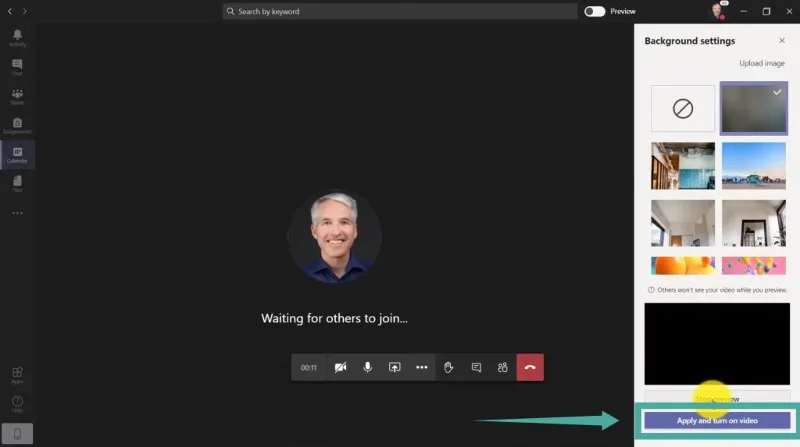Turn on camera in meeting toolbar

(x=340, y=367)
